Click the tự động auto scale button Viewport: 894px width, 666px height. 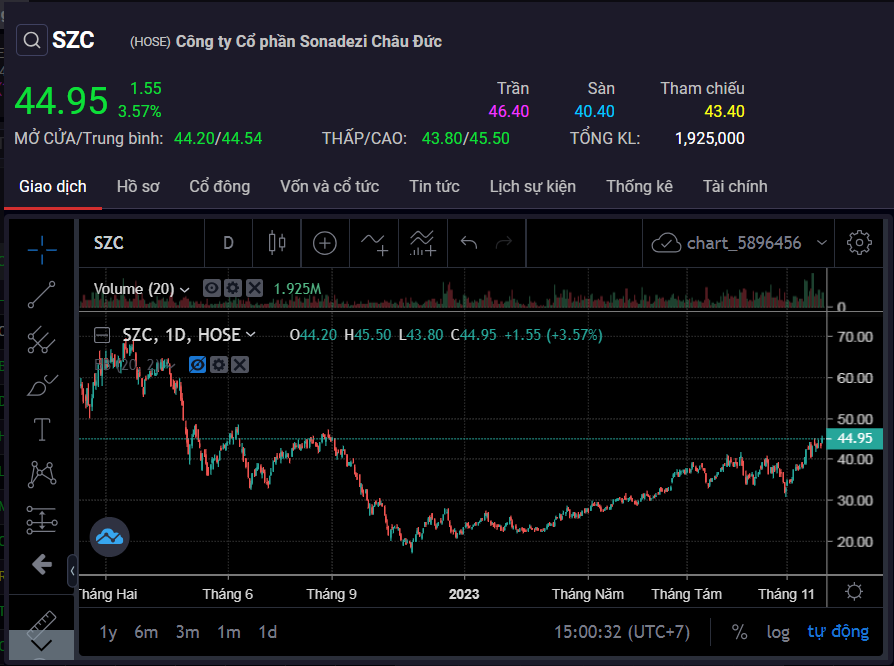tap(838, 632)
